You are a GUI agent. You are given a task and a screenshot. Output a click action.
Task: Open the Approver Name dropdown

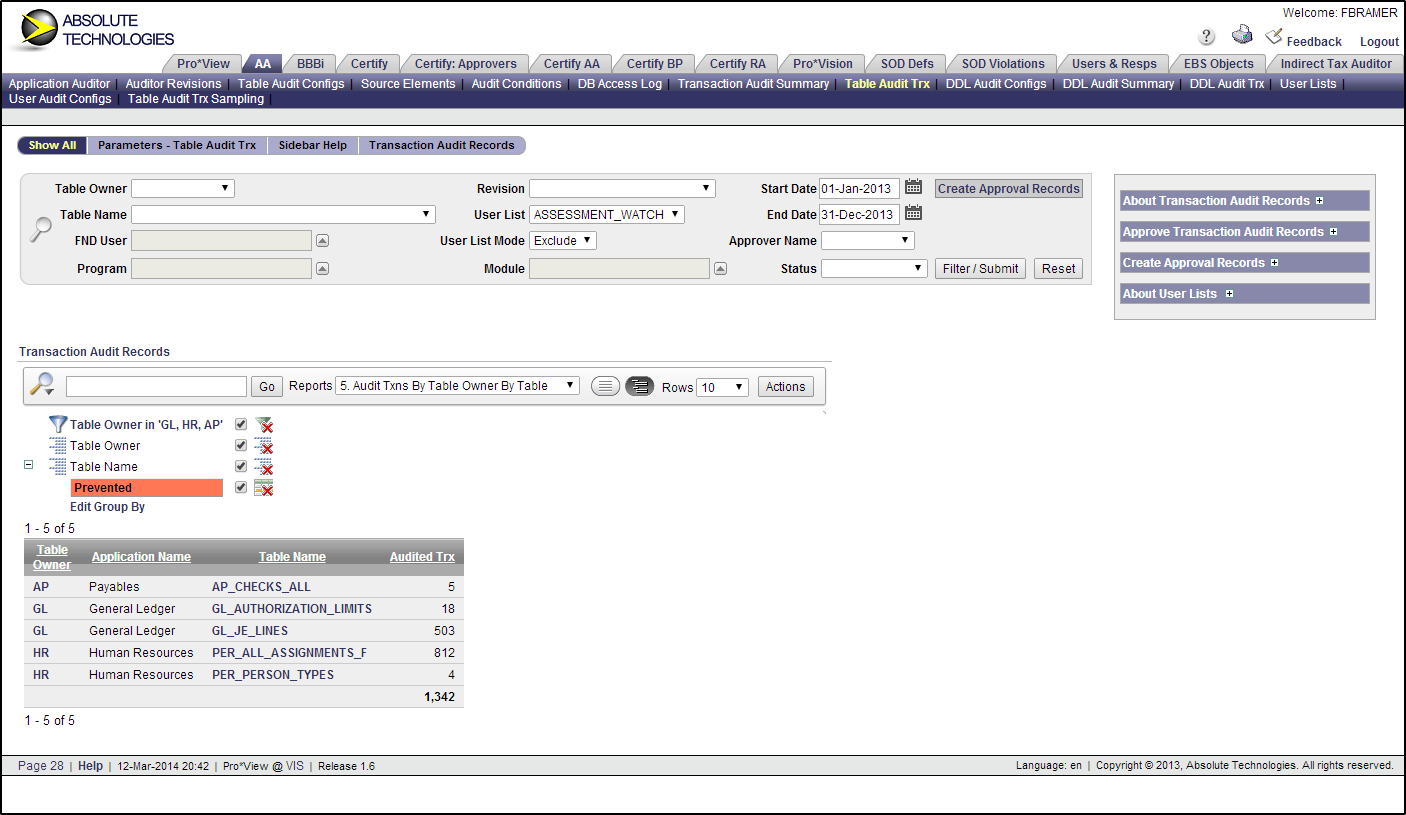(x=868, y=240)
